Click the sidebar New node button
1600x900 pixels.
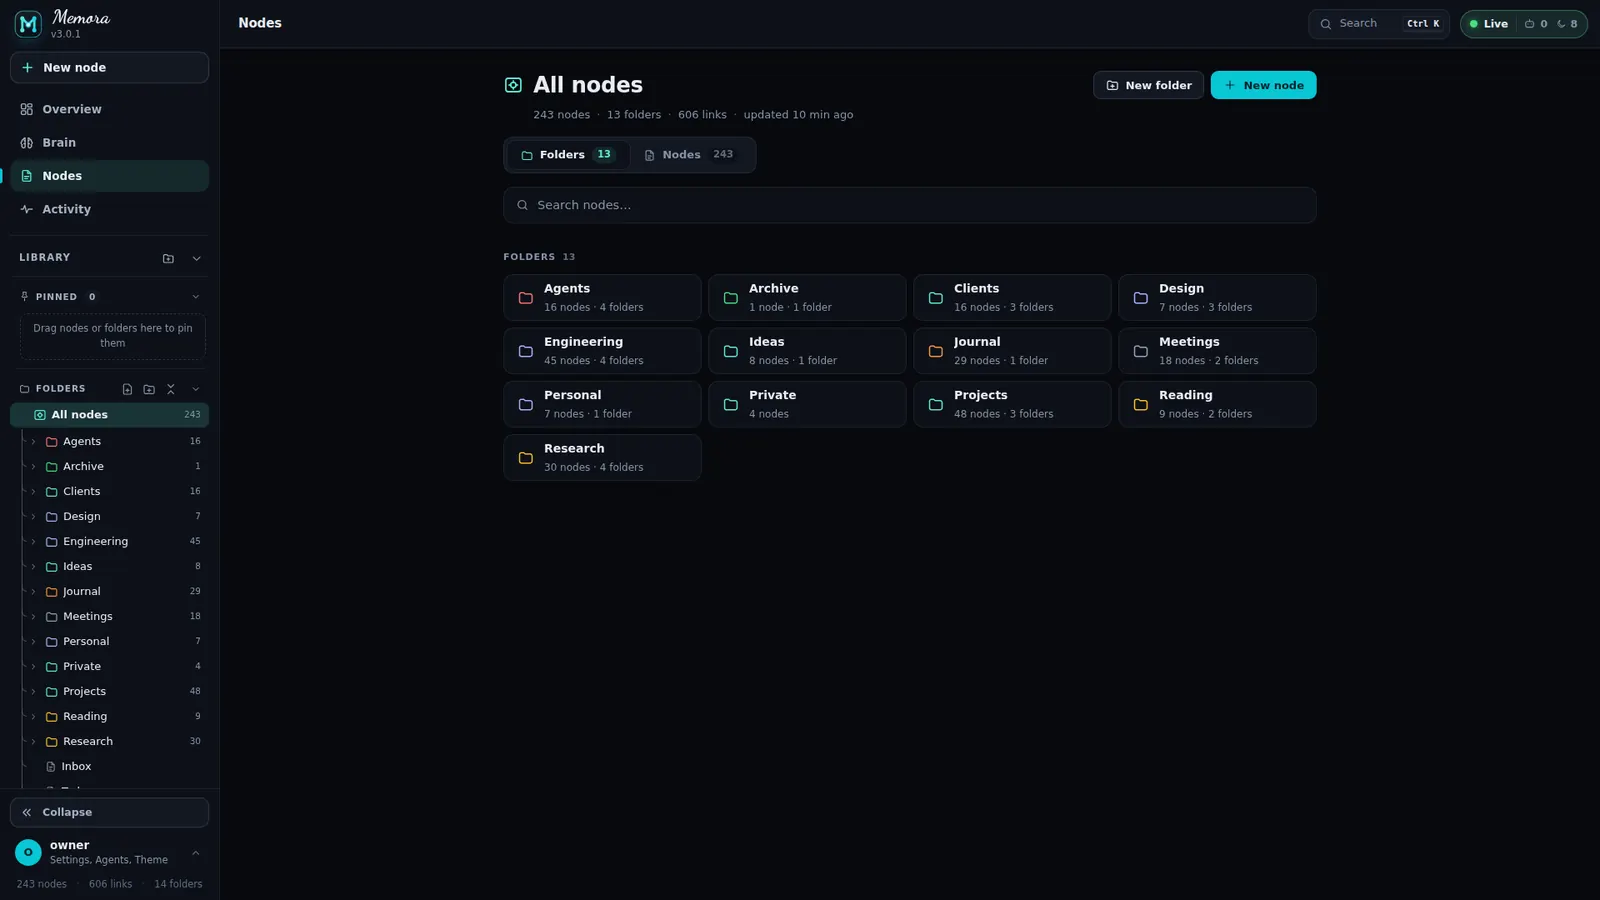(x=109, y=68)
